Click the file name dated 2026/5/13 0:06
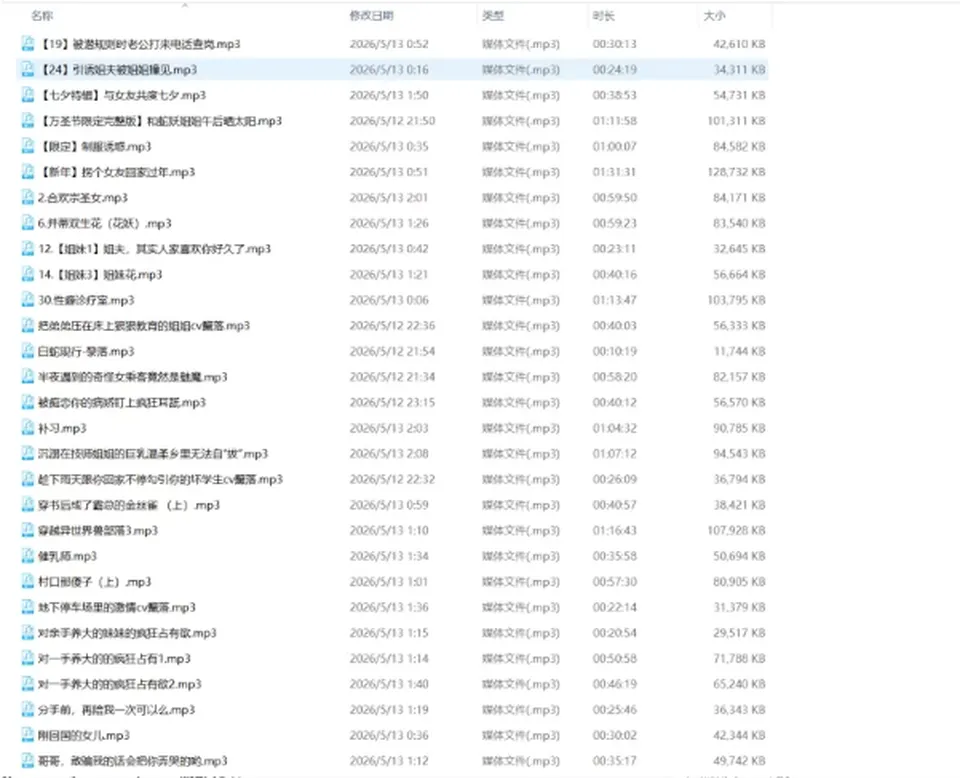 [86, 300]
